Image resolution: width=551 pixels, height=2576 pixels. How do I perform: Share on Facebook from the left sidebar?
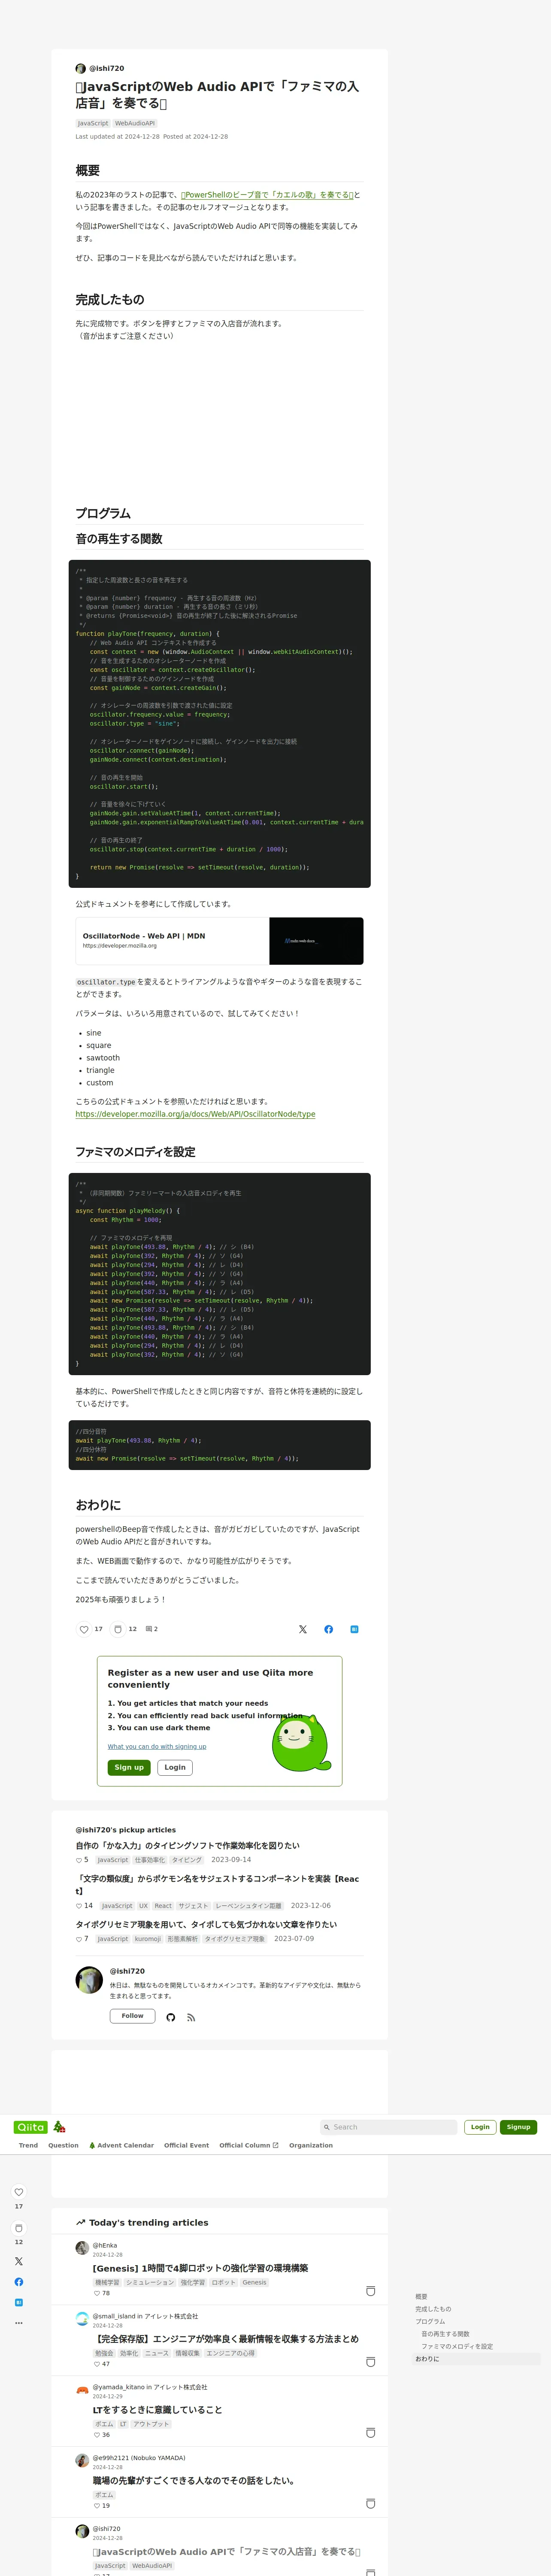click(18, 2282)
